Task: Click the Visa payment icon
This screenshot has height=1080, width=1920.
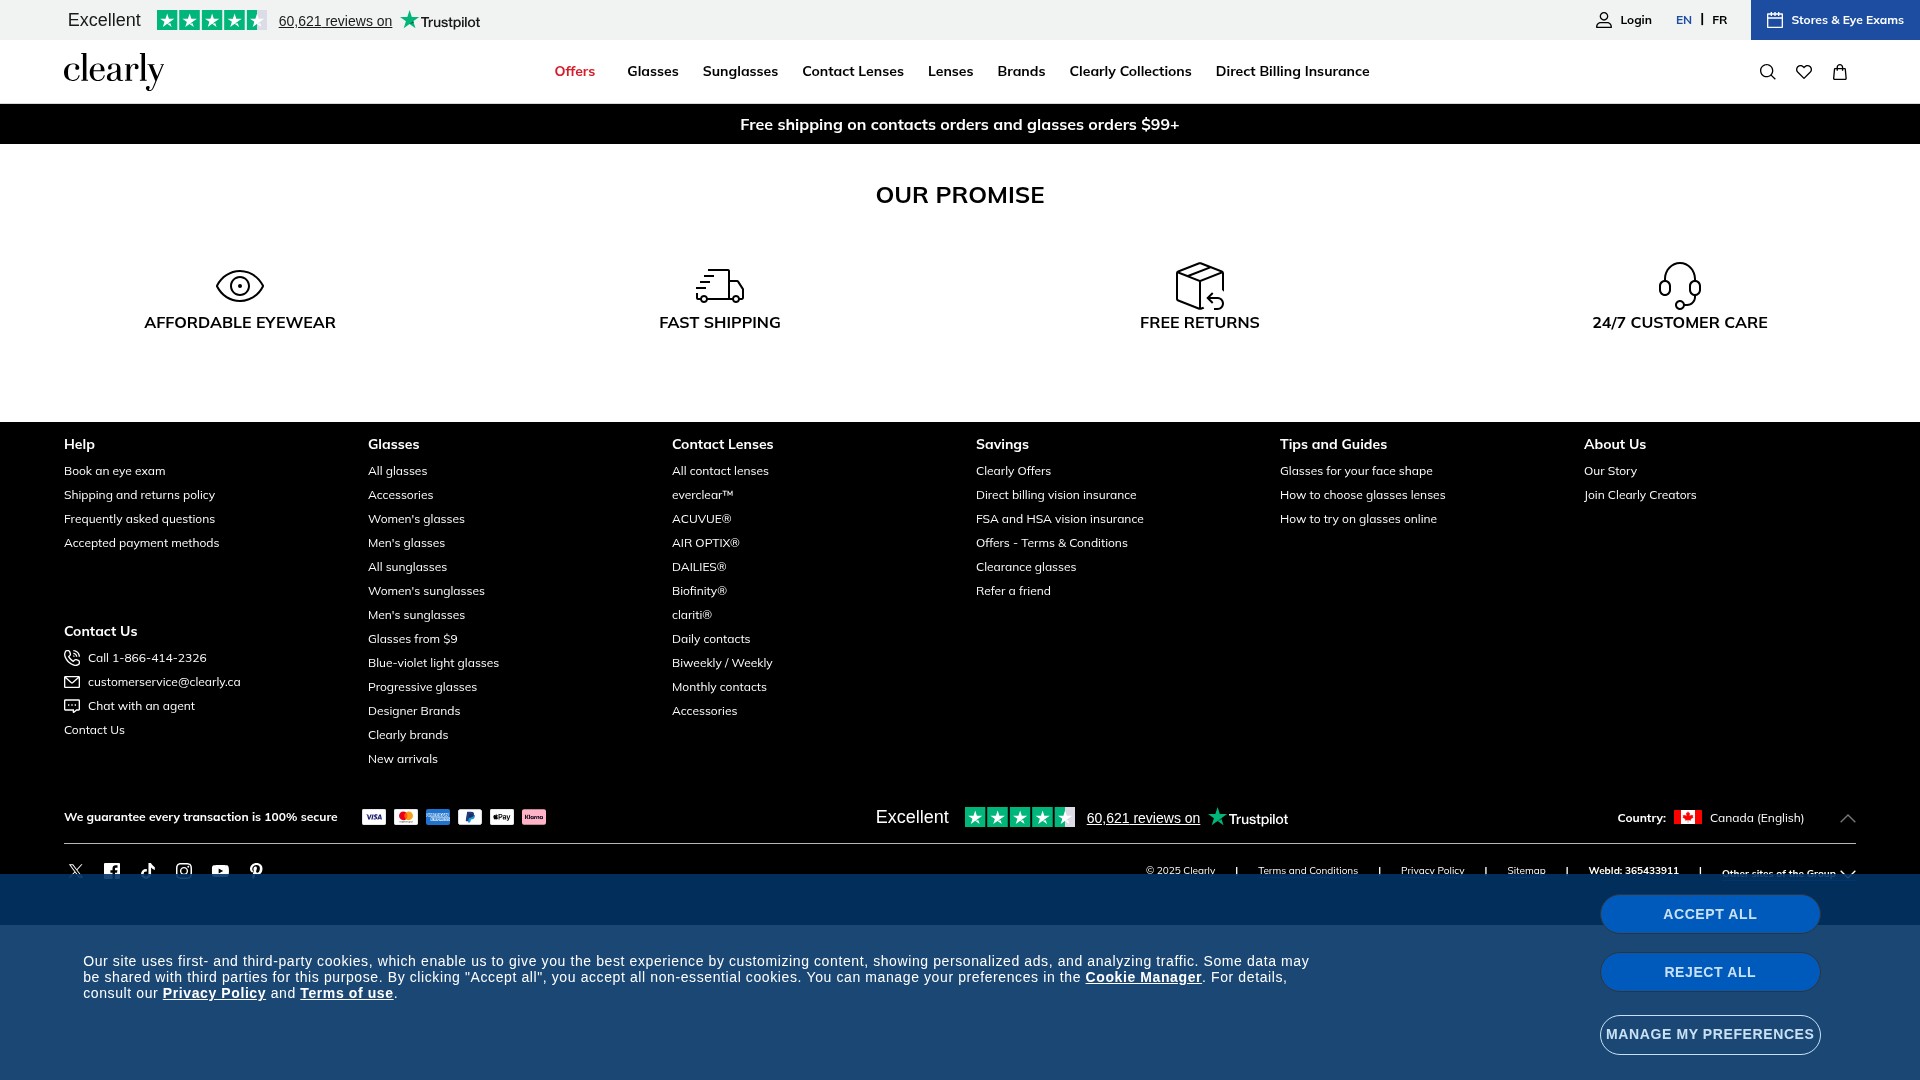Action: 374,817
